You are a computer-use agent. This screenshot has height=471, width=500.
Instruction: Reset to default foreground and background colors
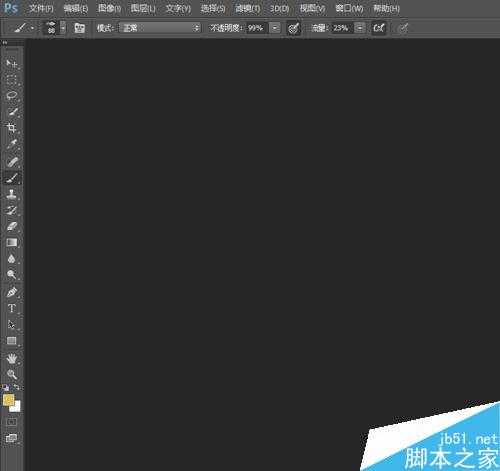tap(6, 387)
